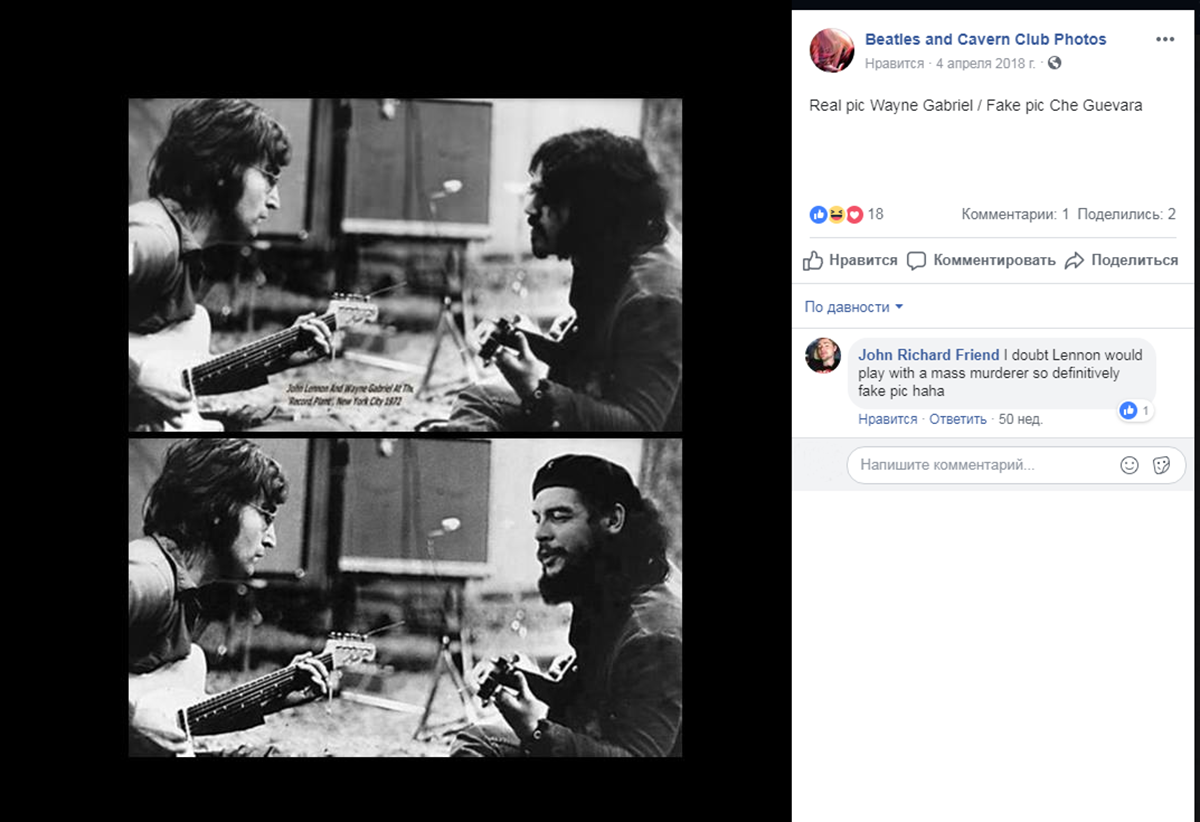Open Beatles and Cavern Club Photos page

(x=985, y=39)
